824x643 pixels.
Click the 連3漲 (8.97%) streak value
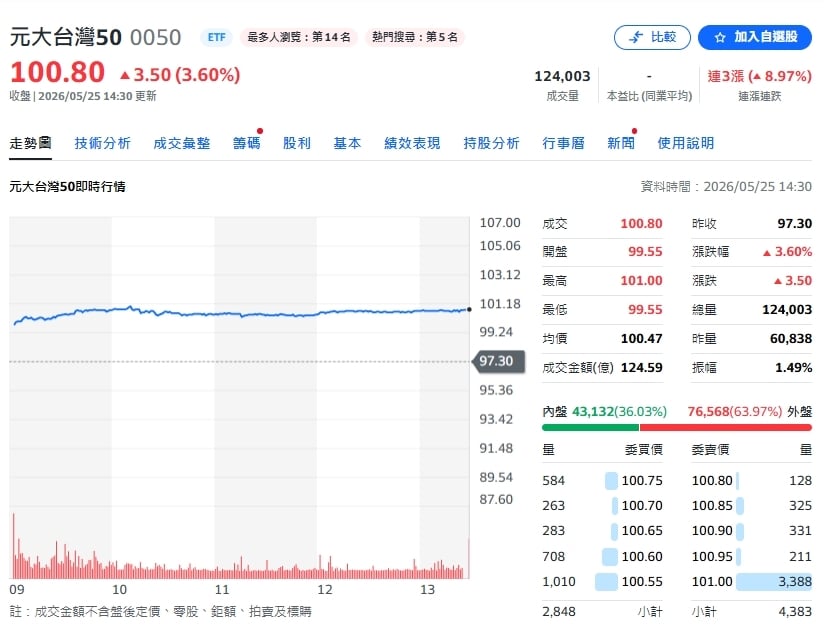tap(759, 77)
